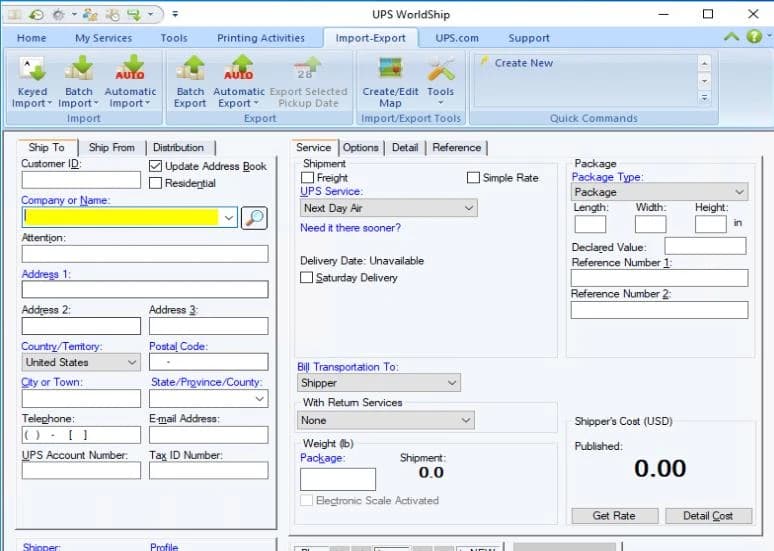
Task: Open the Home ribbon tab
Action: click(32, 38)
